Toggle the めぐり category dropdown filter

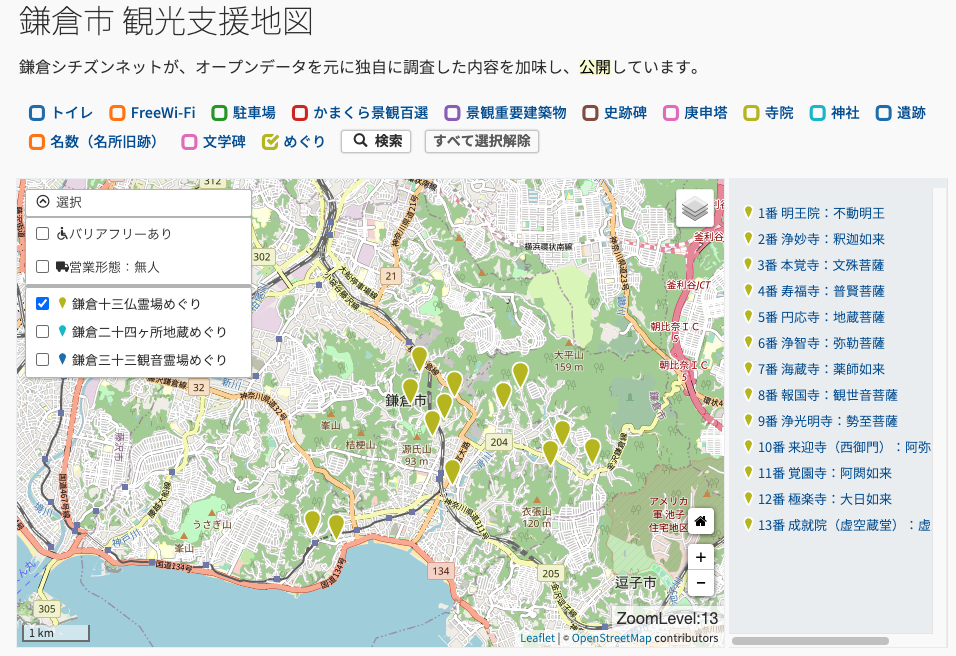coord(270,142)
